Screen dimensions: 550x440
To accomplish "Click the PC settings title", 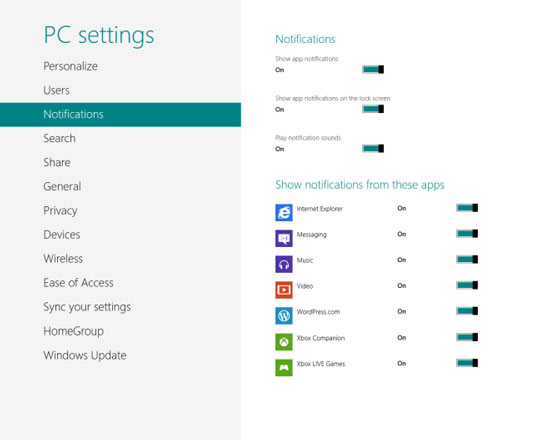I will 99,36.
